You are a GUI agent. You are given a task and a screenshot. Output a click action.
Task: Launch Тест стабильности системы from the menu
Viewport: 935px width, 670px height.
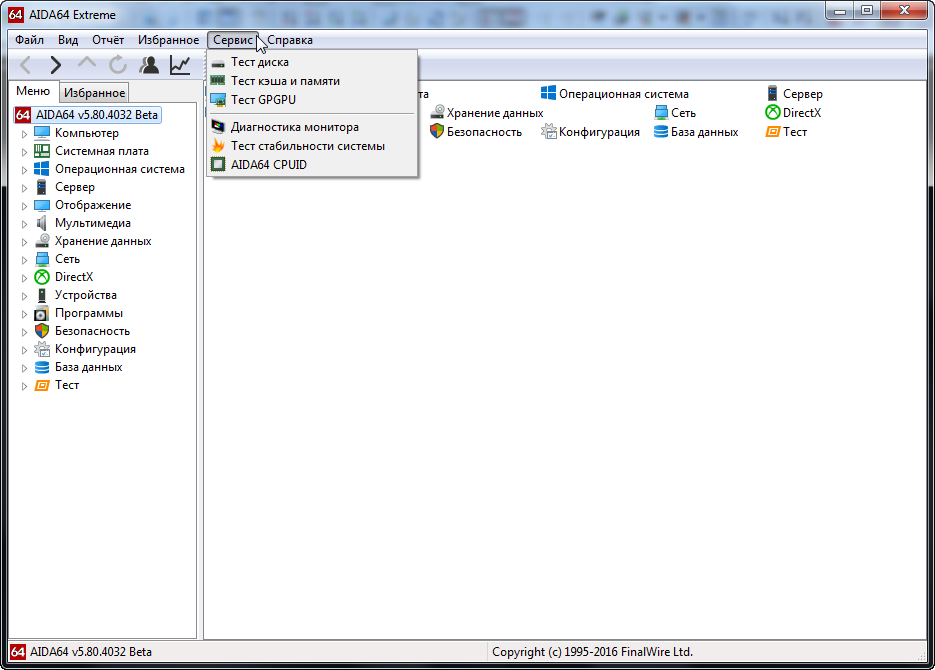pos(312,145)
